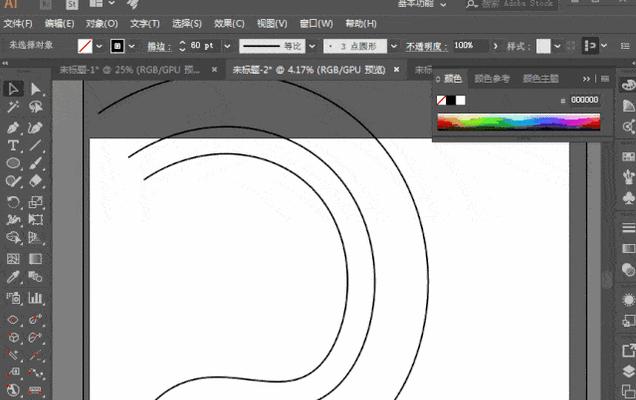Open the Appearance sun-shaped panel icon
Screen dimensions: 636x400
click(628, 300)
